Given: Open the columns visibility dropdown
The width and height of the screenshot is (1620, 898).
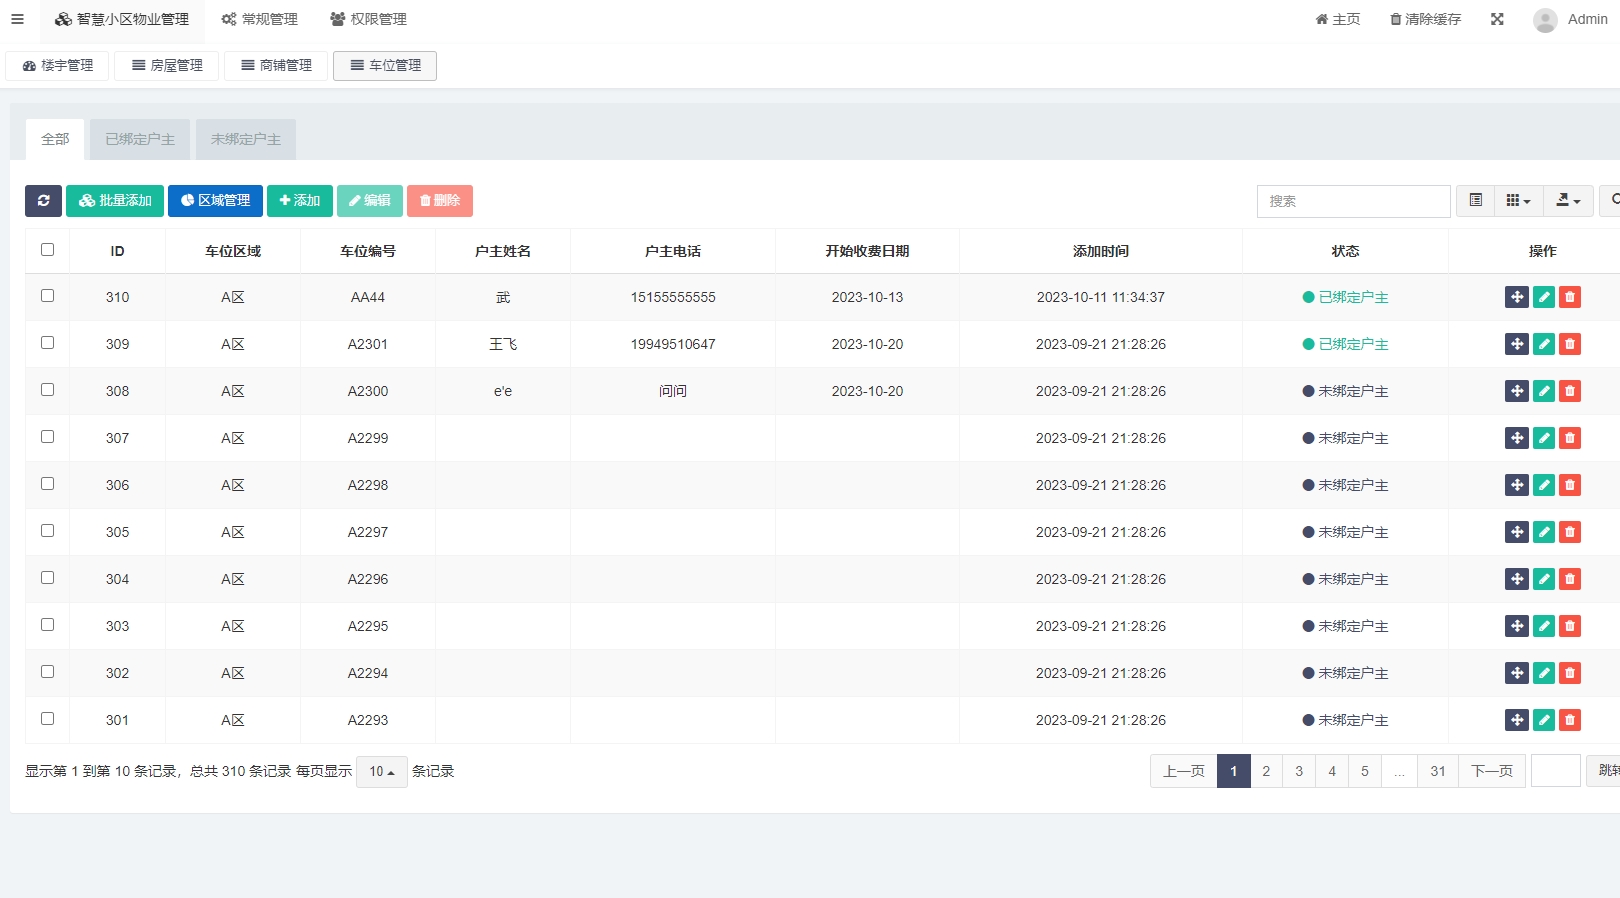Looking at the screenshot, I should (x=1518, y=201).
